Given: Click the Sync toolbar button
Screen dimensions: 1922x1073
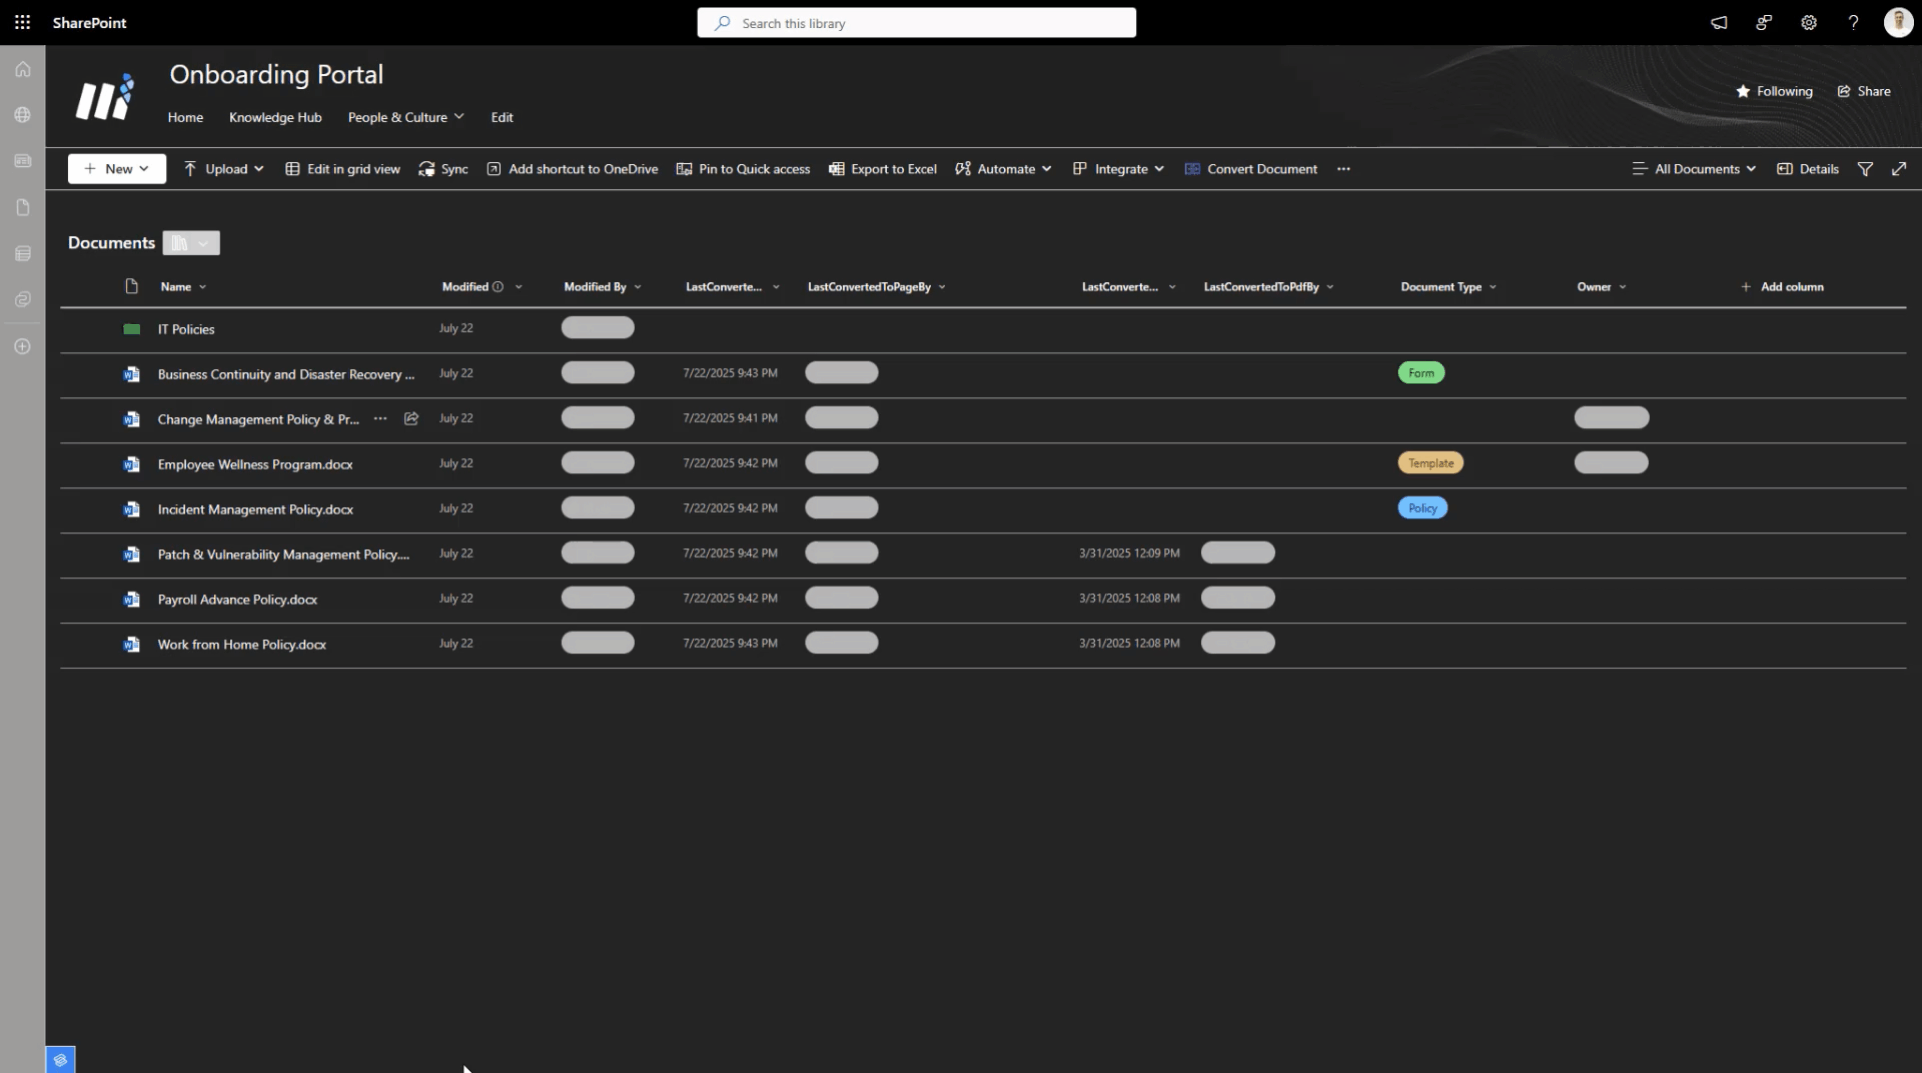Looking at the screenshot, I should point(443,169).
